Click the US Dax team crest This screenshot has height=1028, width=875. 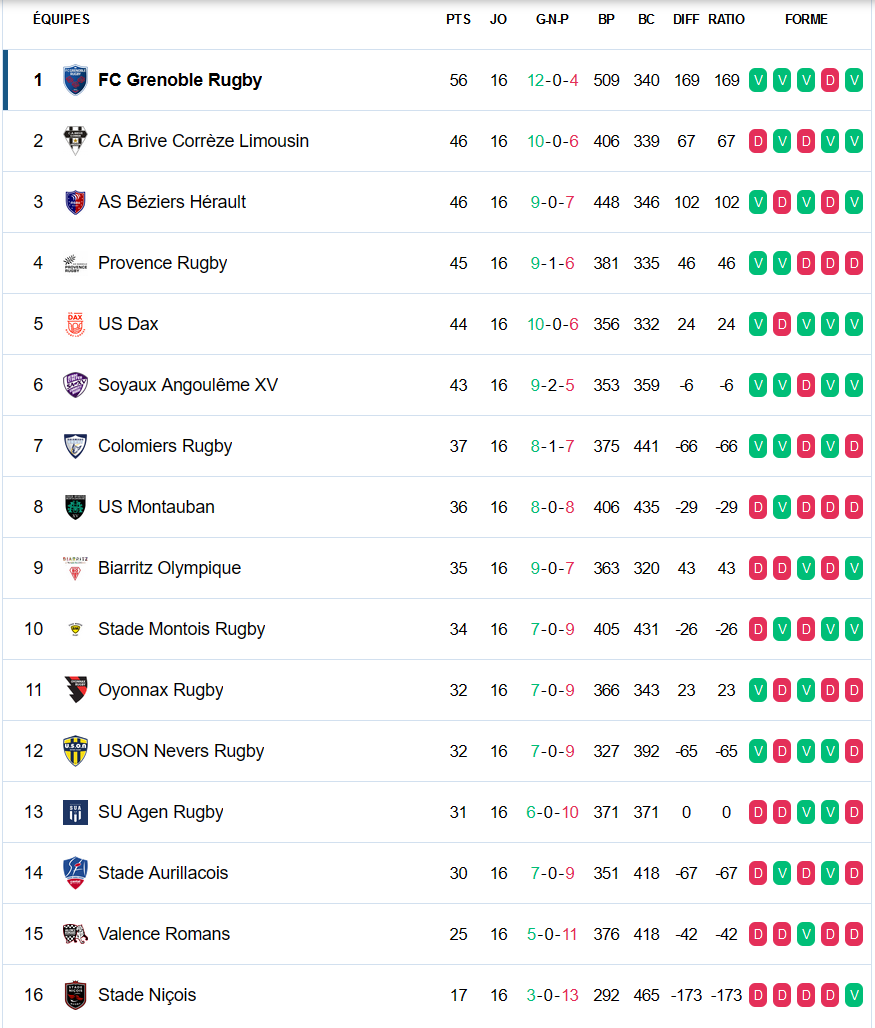click(75, 324)
